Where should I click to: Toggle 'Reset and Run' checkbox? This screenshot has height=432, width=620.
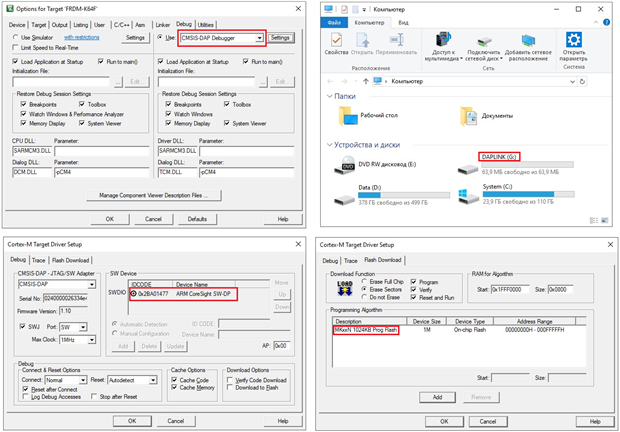click(414, 297)
